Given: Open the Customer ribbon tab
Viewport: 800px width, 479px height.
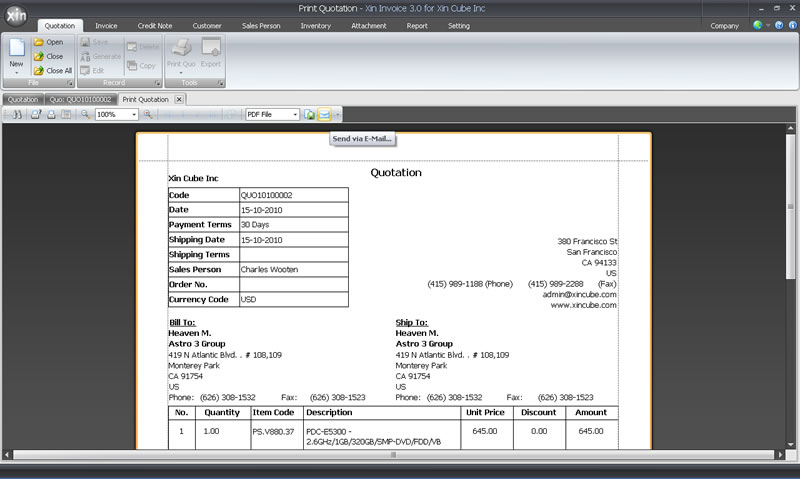Looking at the screenshot, I should click(x=207, y=26).
